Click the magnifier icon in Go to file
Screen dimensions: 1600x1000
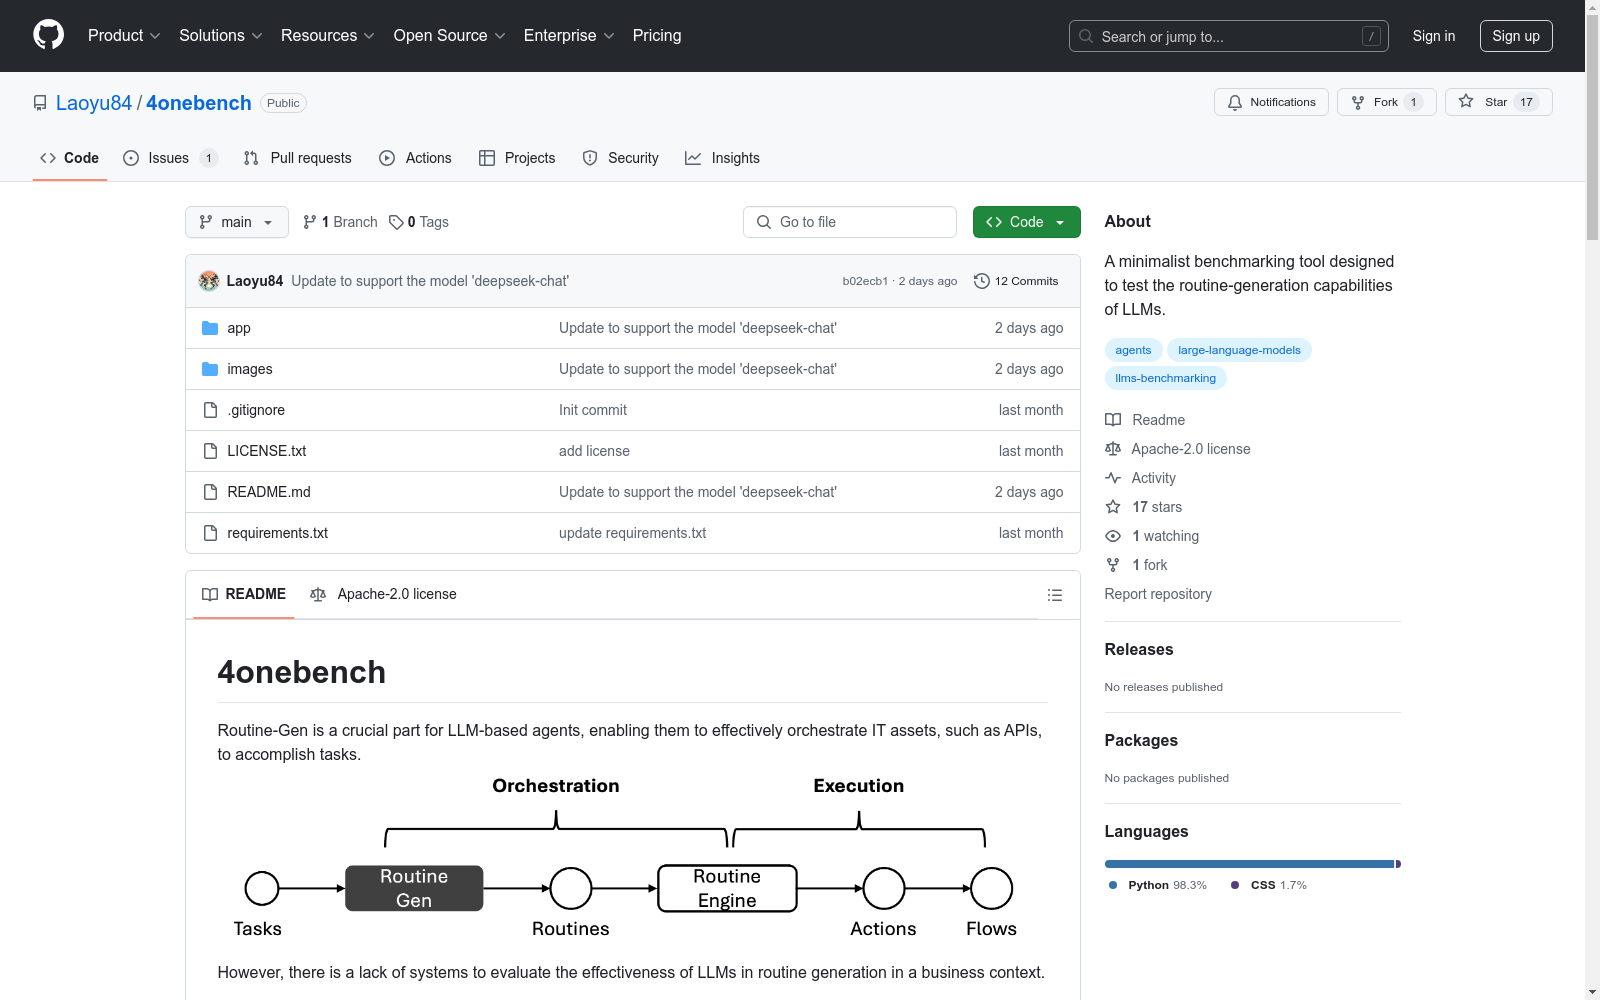tap(764, 222)
